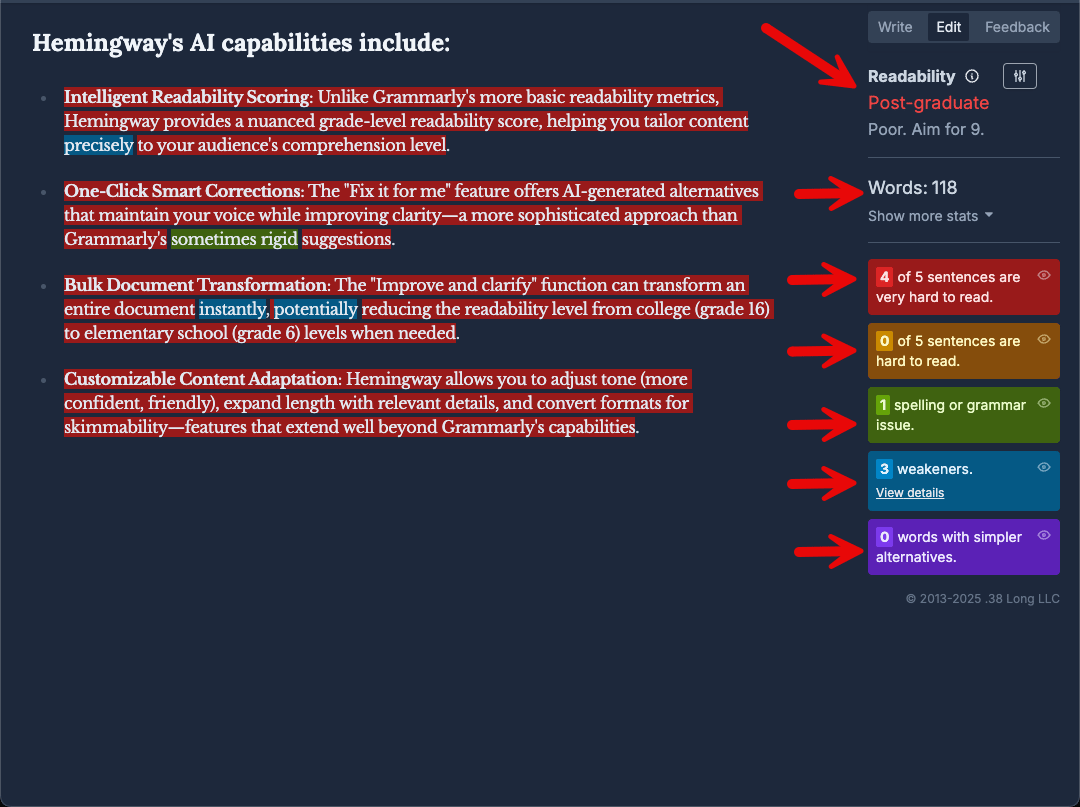Click the 'Post-graduate' readability grade
The height and width of the screenshot is (807, 1080).
[928, 103]
